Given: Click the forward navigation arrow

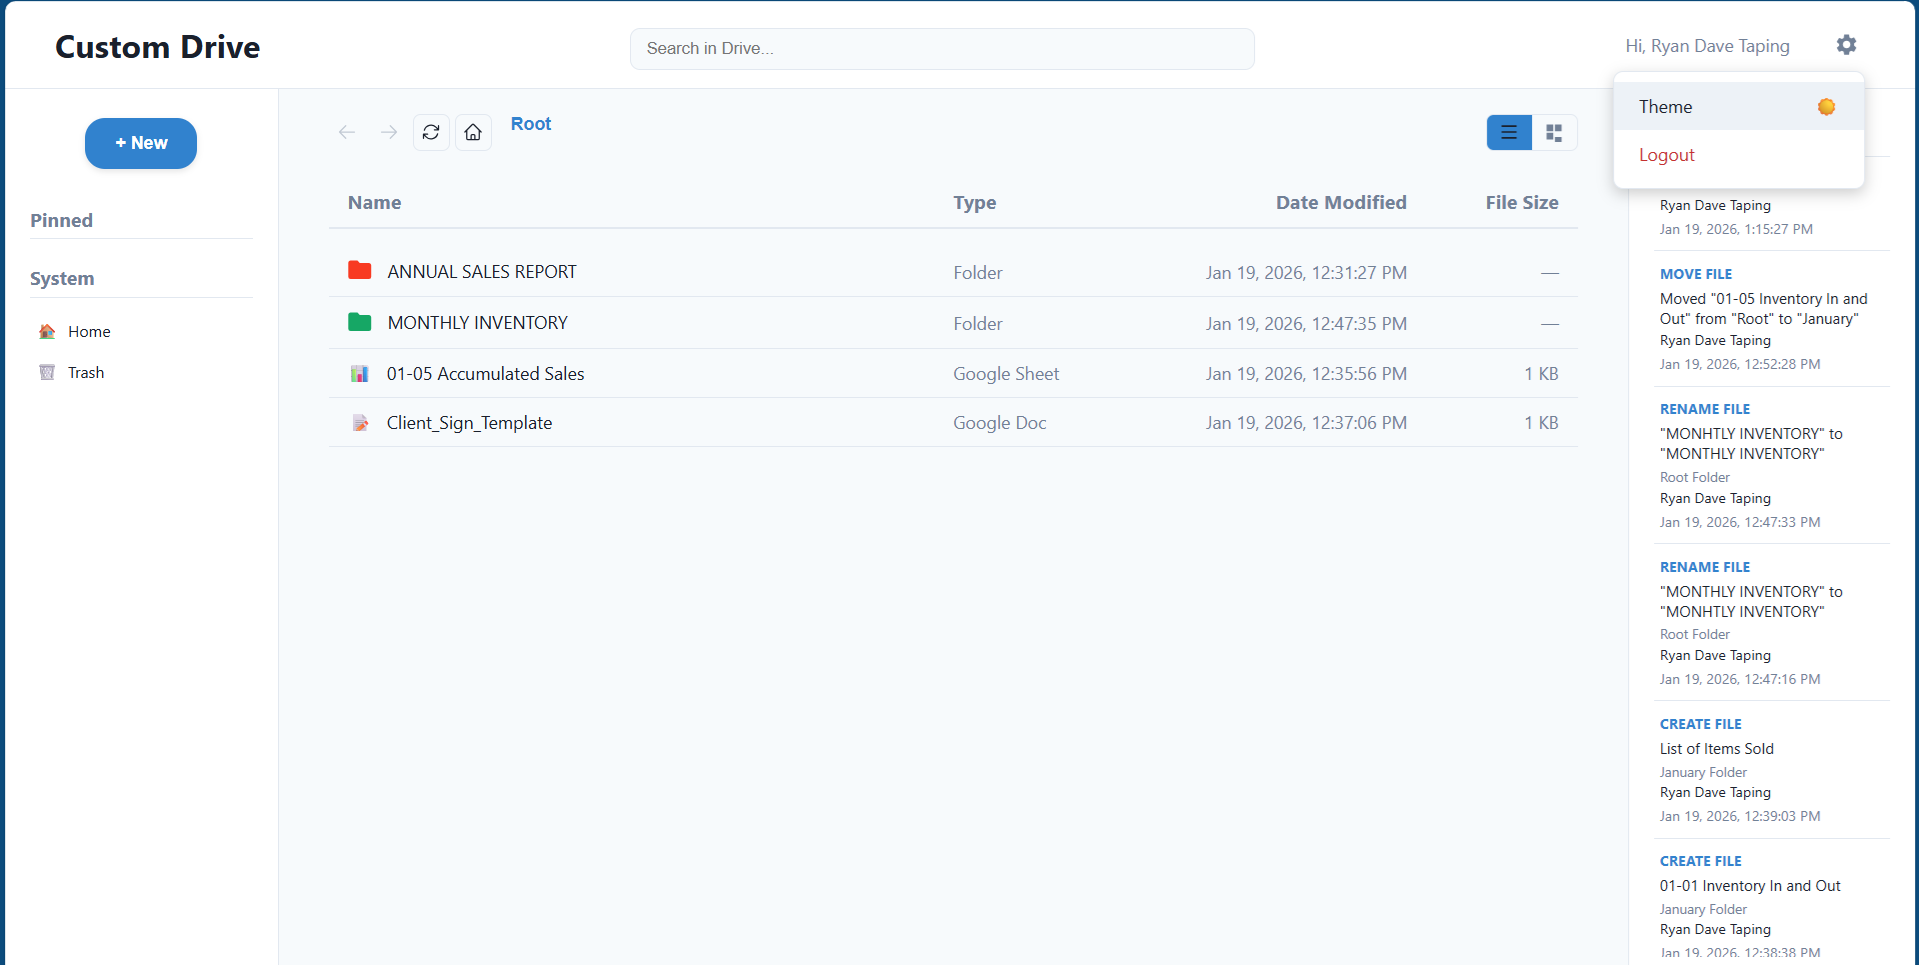Looking at the screenshot, I should point(389,132).
